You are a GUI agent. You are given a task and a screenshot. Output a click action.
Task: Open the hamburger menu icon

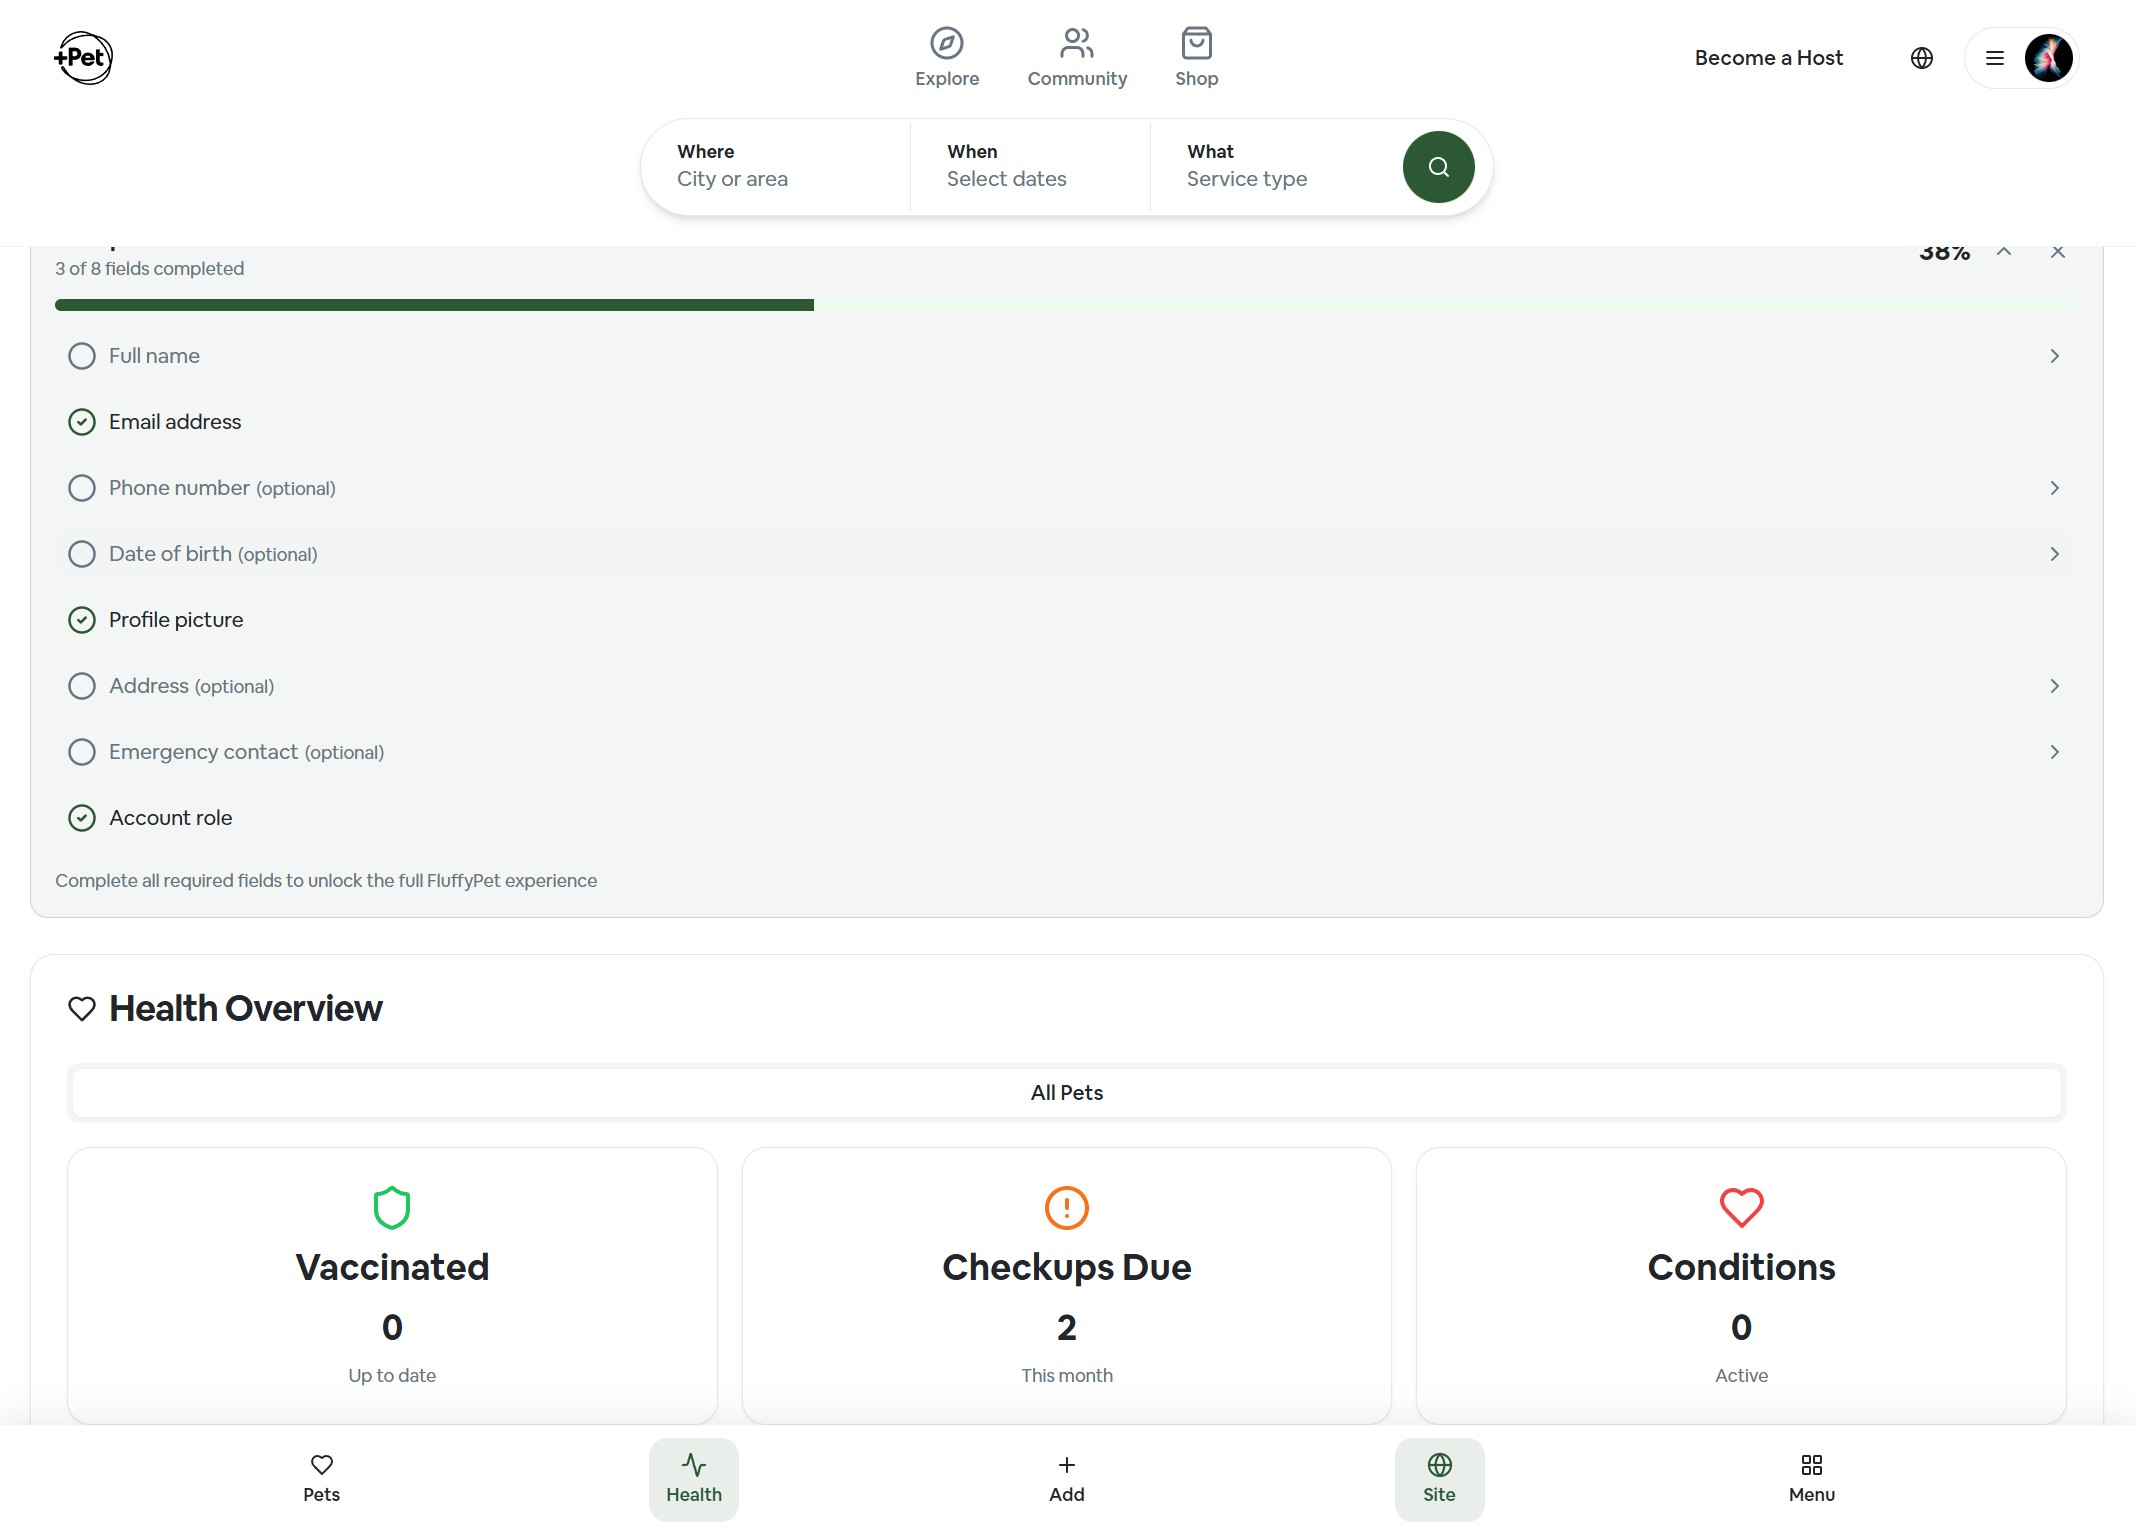pos(1994,58)
